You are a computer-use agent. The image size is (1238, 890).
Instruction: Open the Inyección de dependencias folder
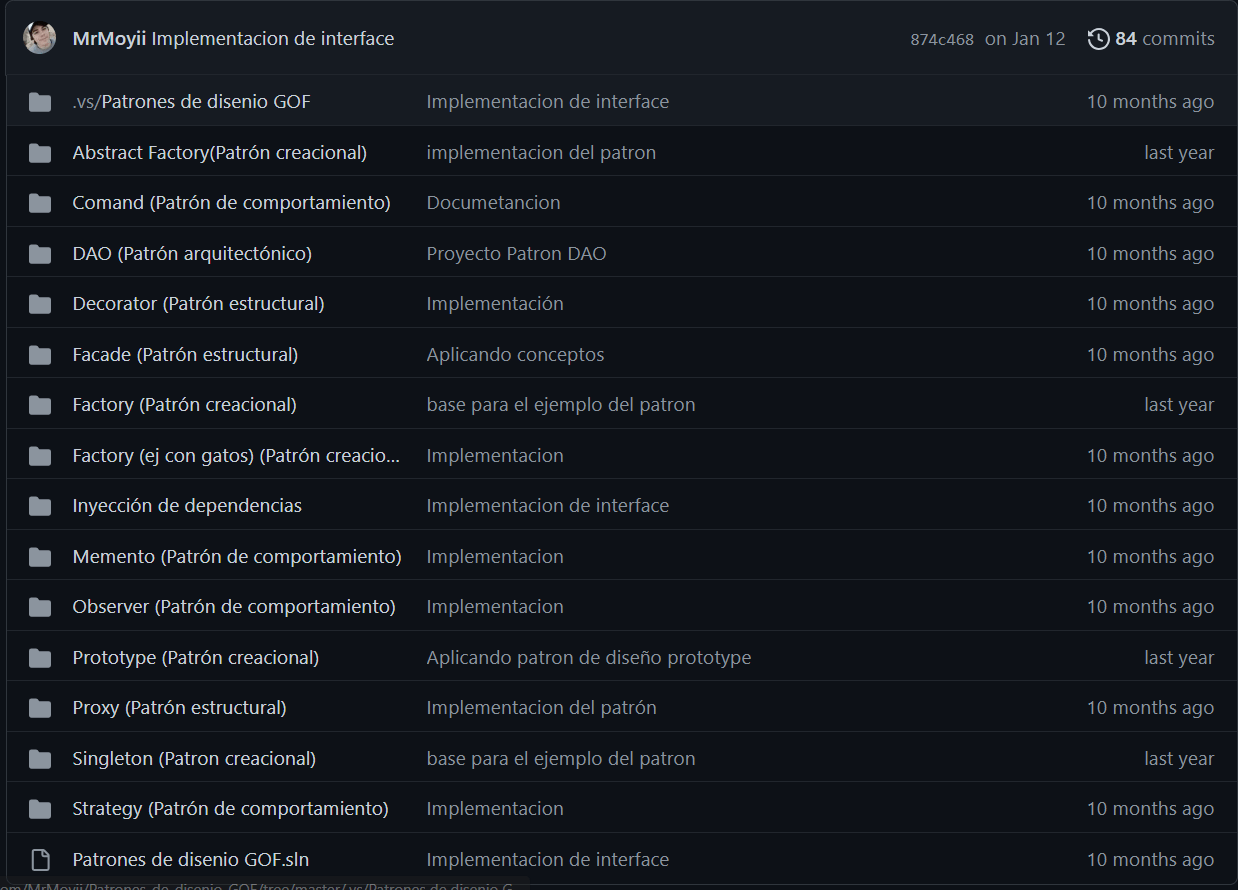point(187,506)
